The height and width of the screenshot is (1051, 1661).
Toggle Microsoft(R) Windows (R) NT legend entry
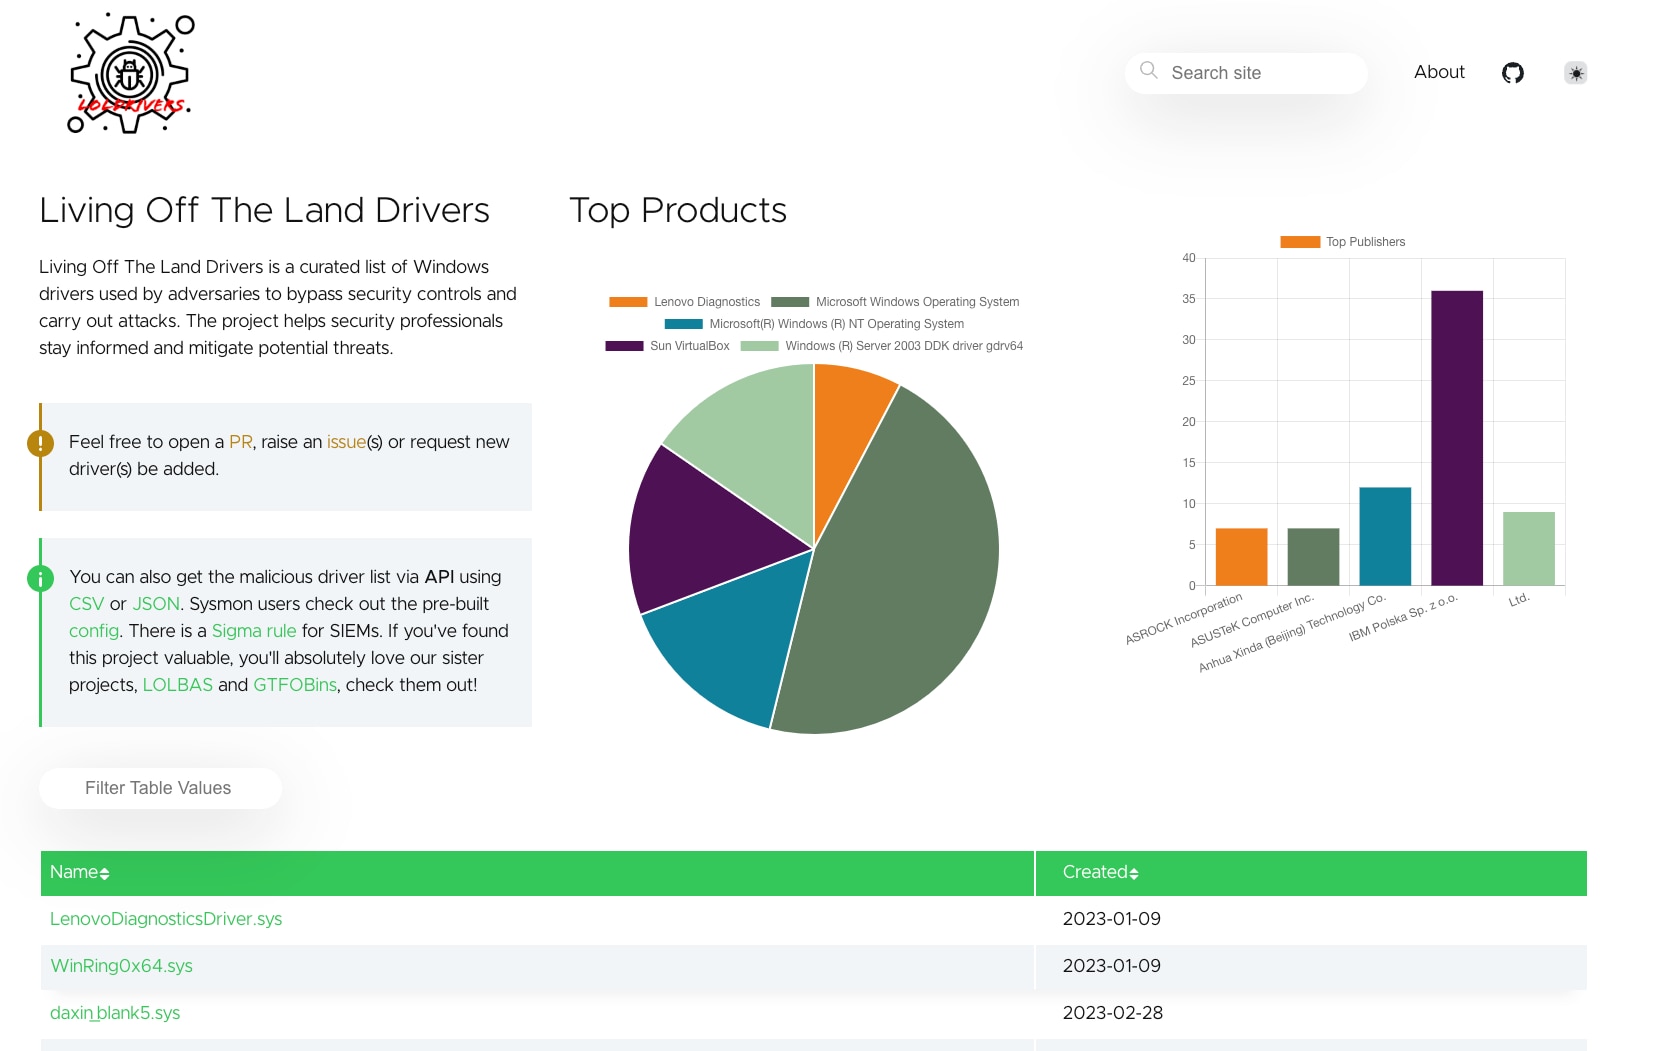[x=814, y=324]
